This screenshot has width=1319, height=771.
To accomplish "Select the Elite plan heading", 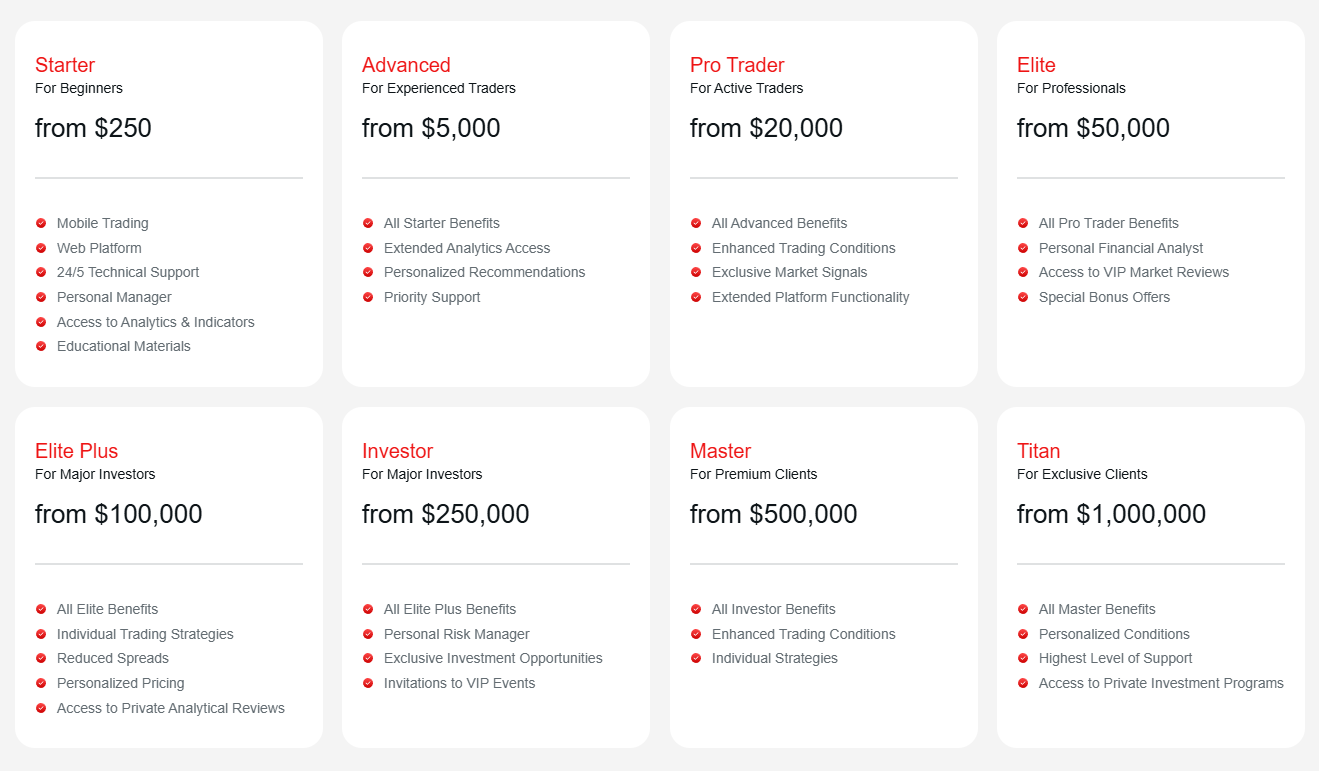I will coord(1036,65).
